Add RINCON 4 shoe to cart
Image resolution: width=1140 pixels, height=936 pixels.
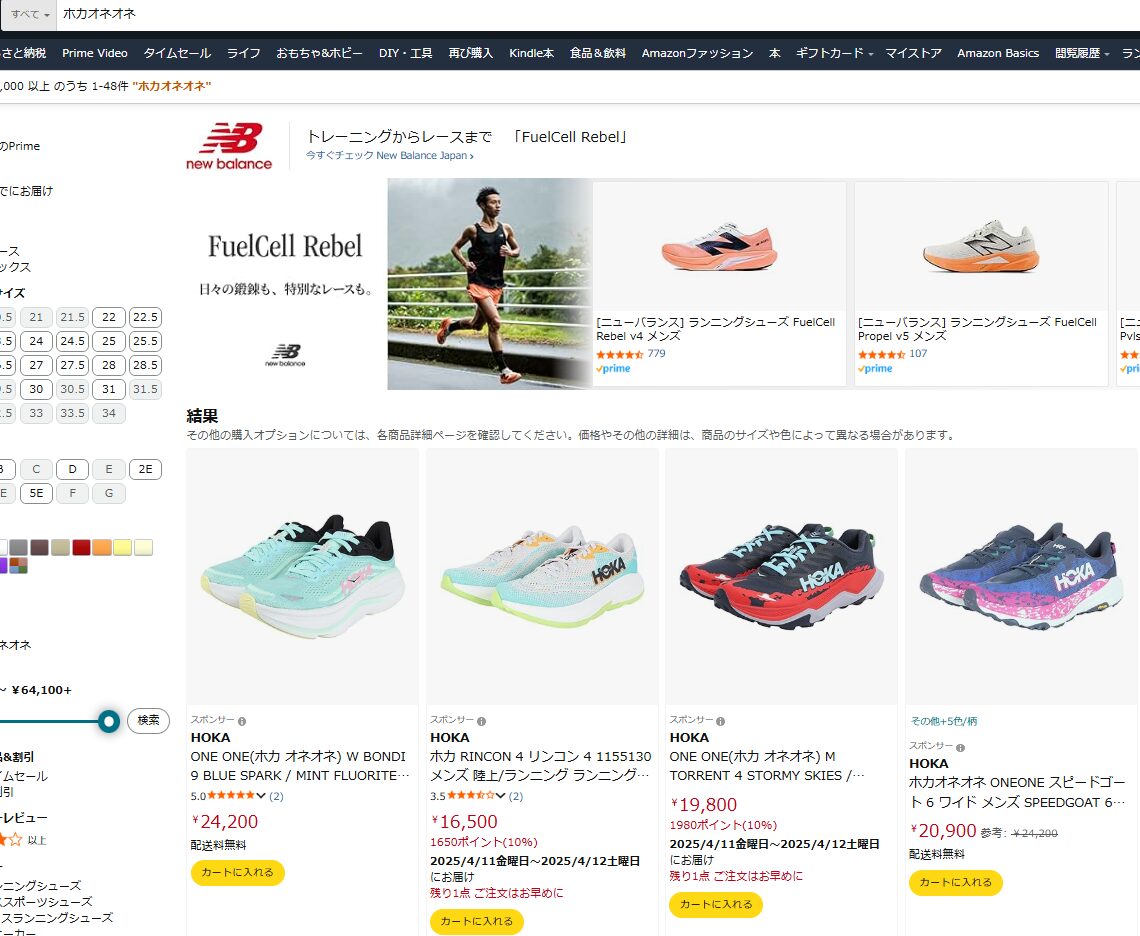(x=477, y=921)
